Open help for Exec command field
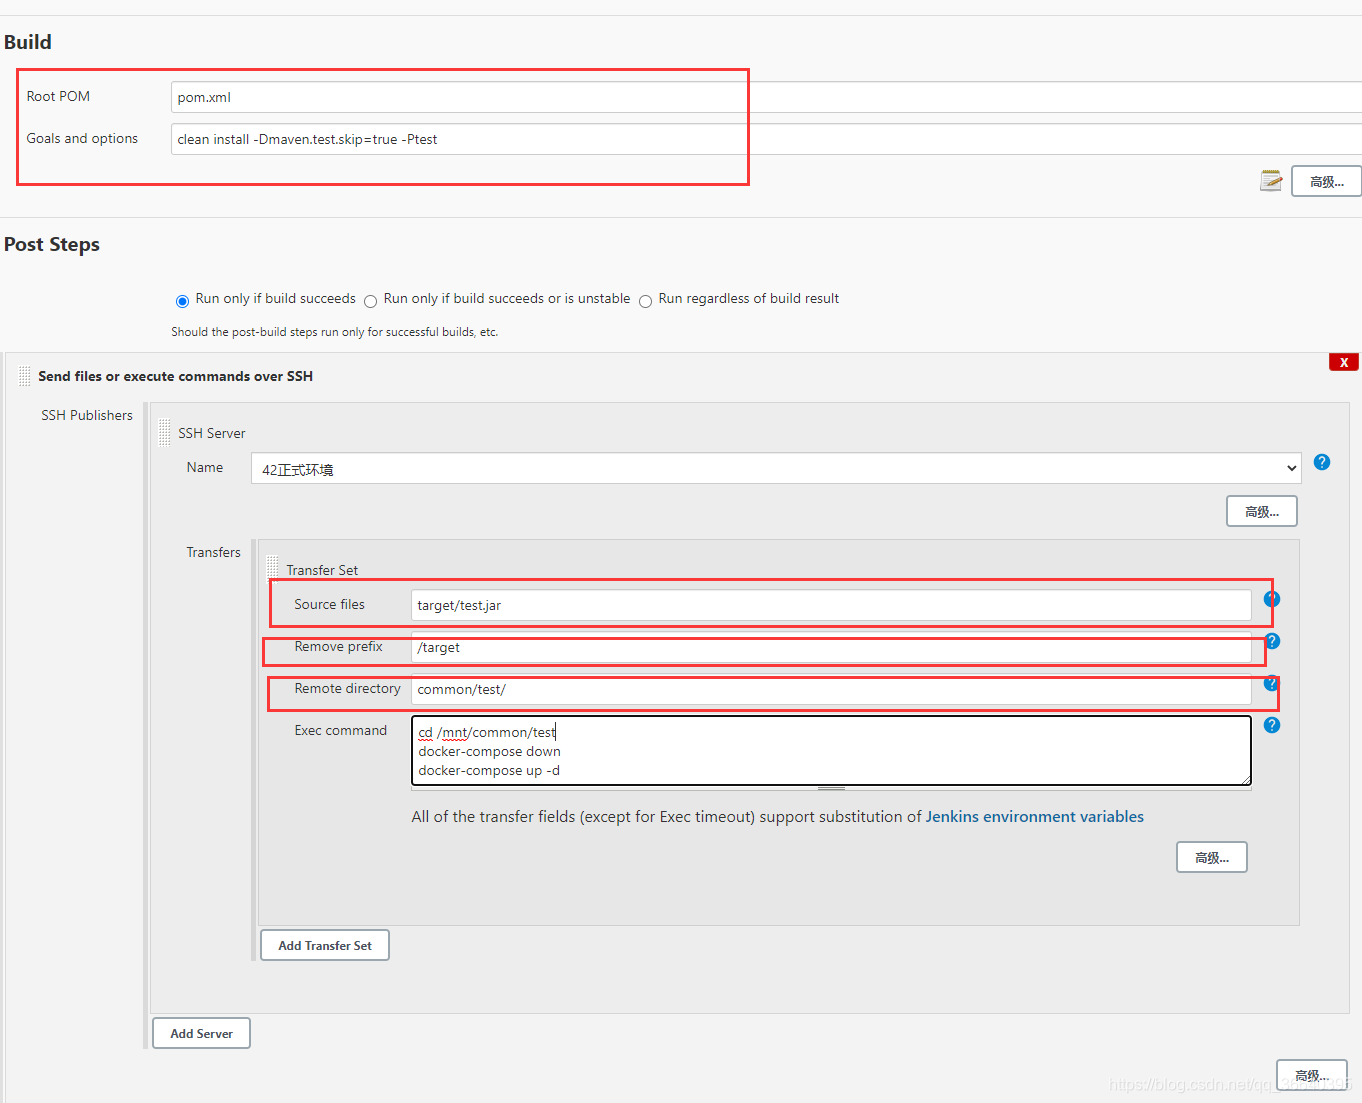Image resolution: width=1362 pixels, height=1103 pixels. click(1272, 725)
